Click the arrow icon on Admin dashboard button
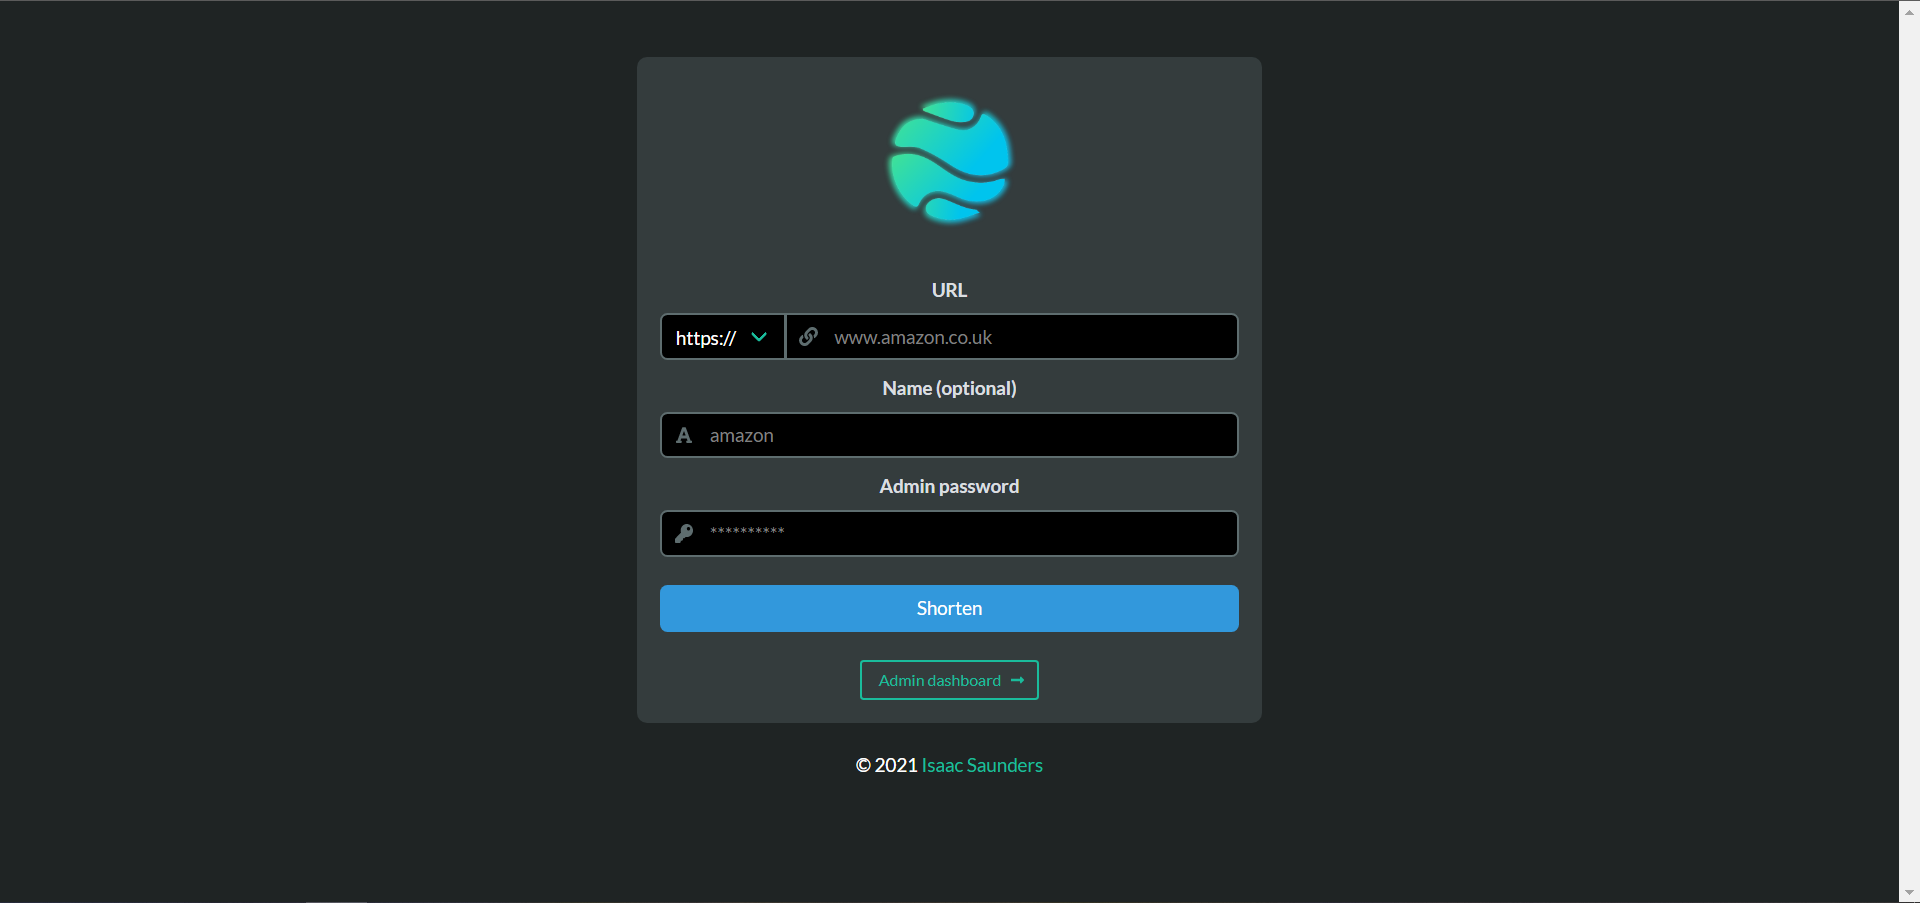The image size is (1920, 903). tap(1017, 680)
